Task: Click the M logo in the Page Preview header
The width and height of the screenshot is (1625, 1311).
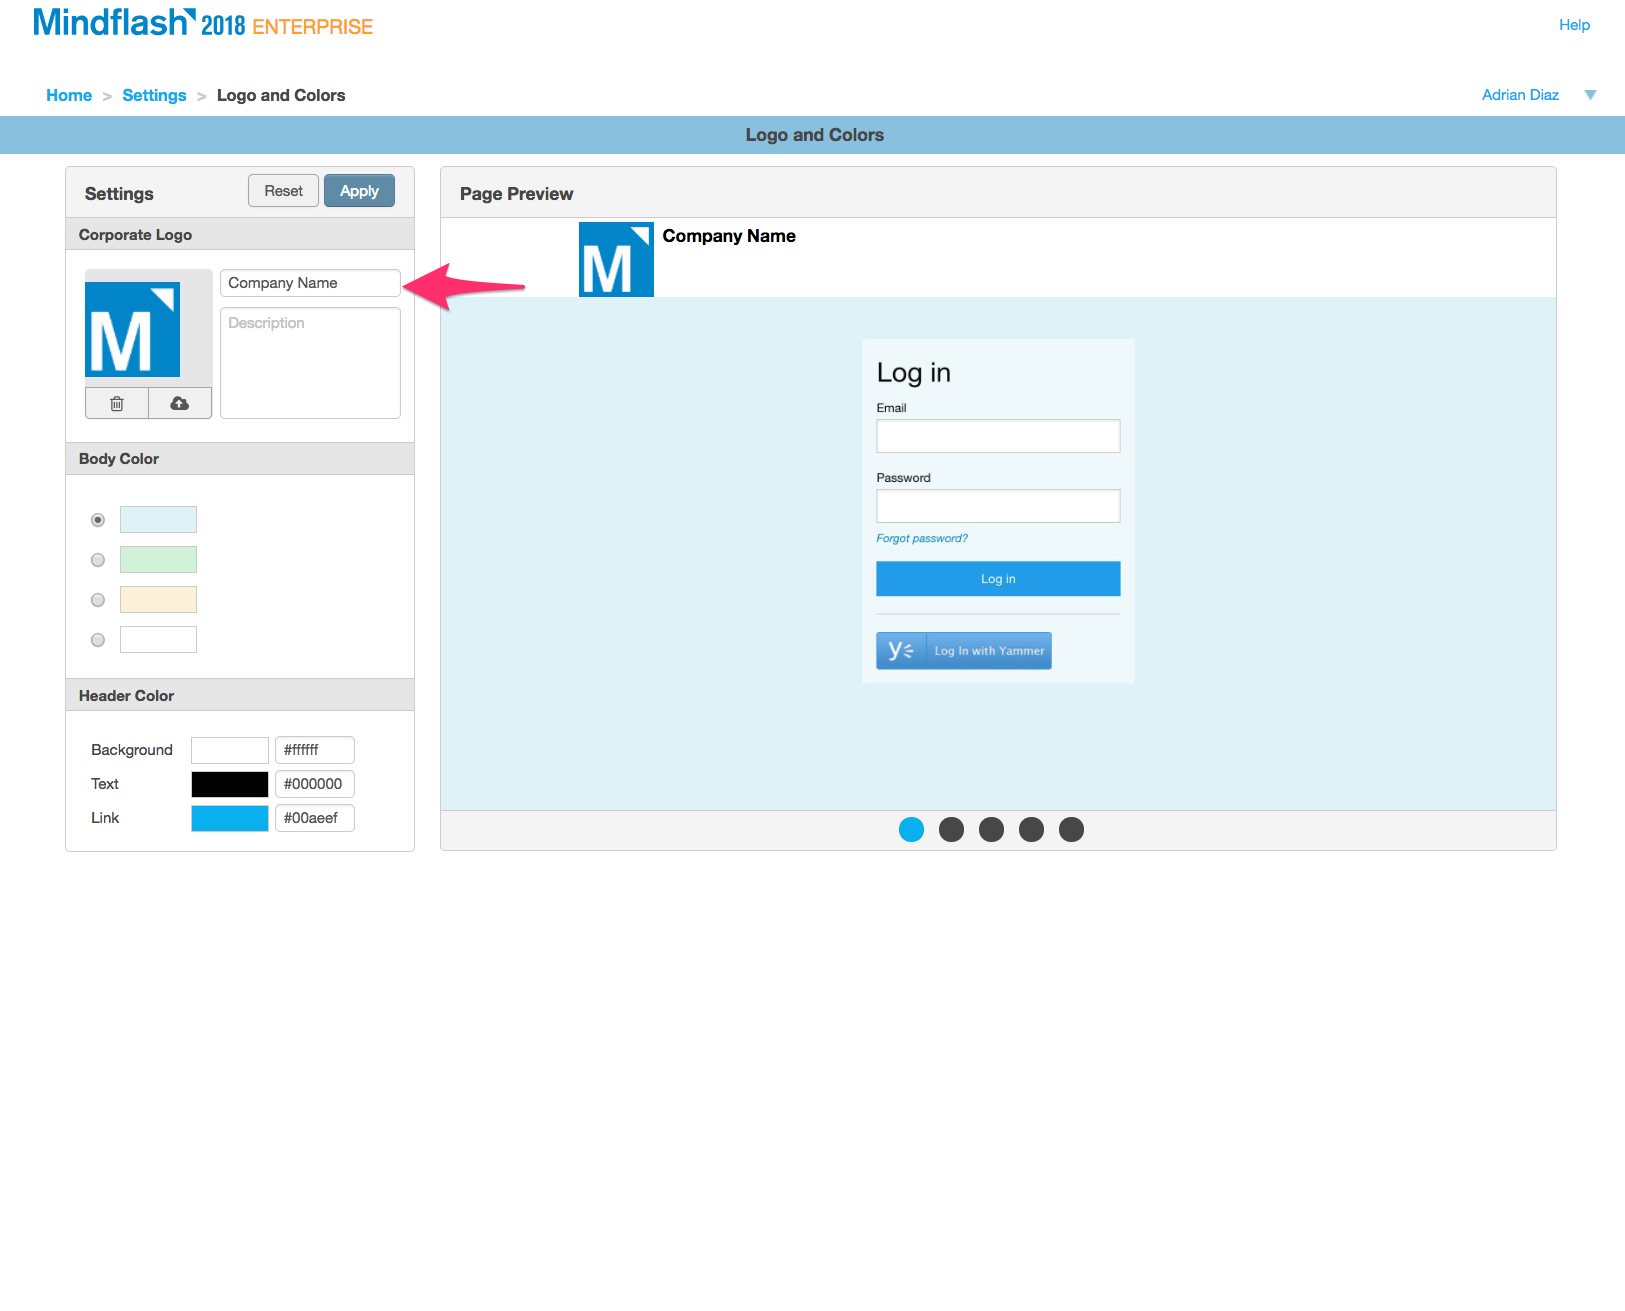Action: coord(615,258)
